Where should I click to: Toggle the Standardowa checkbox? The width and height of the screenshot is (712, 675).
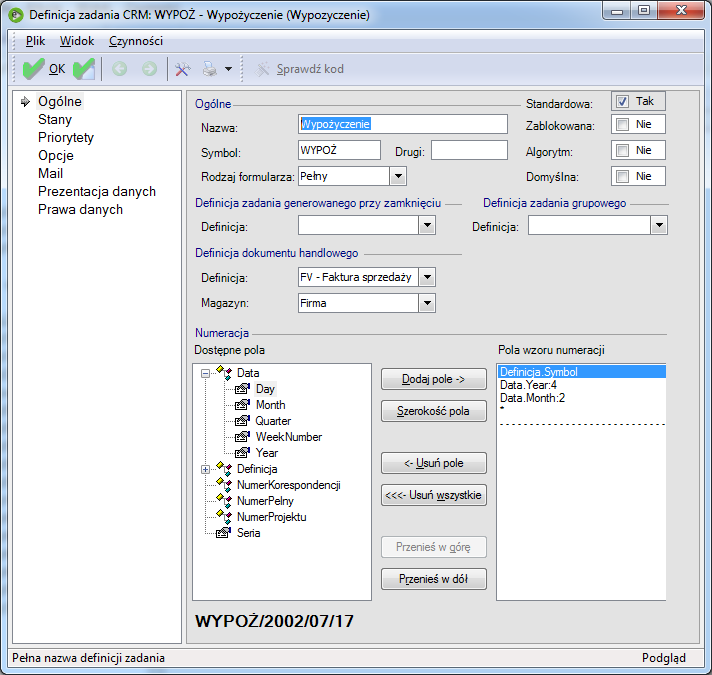tap(623, 101)
